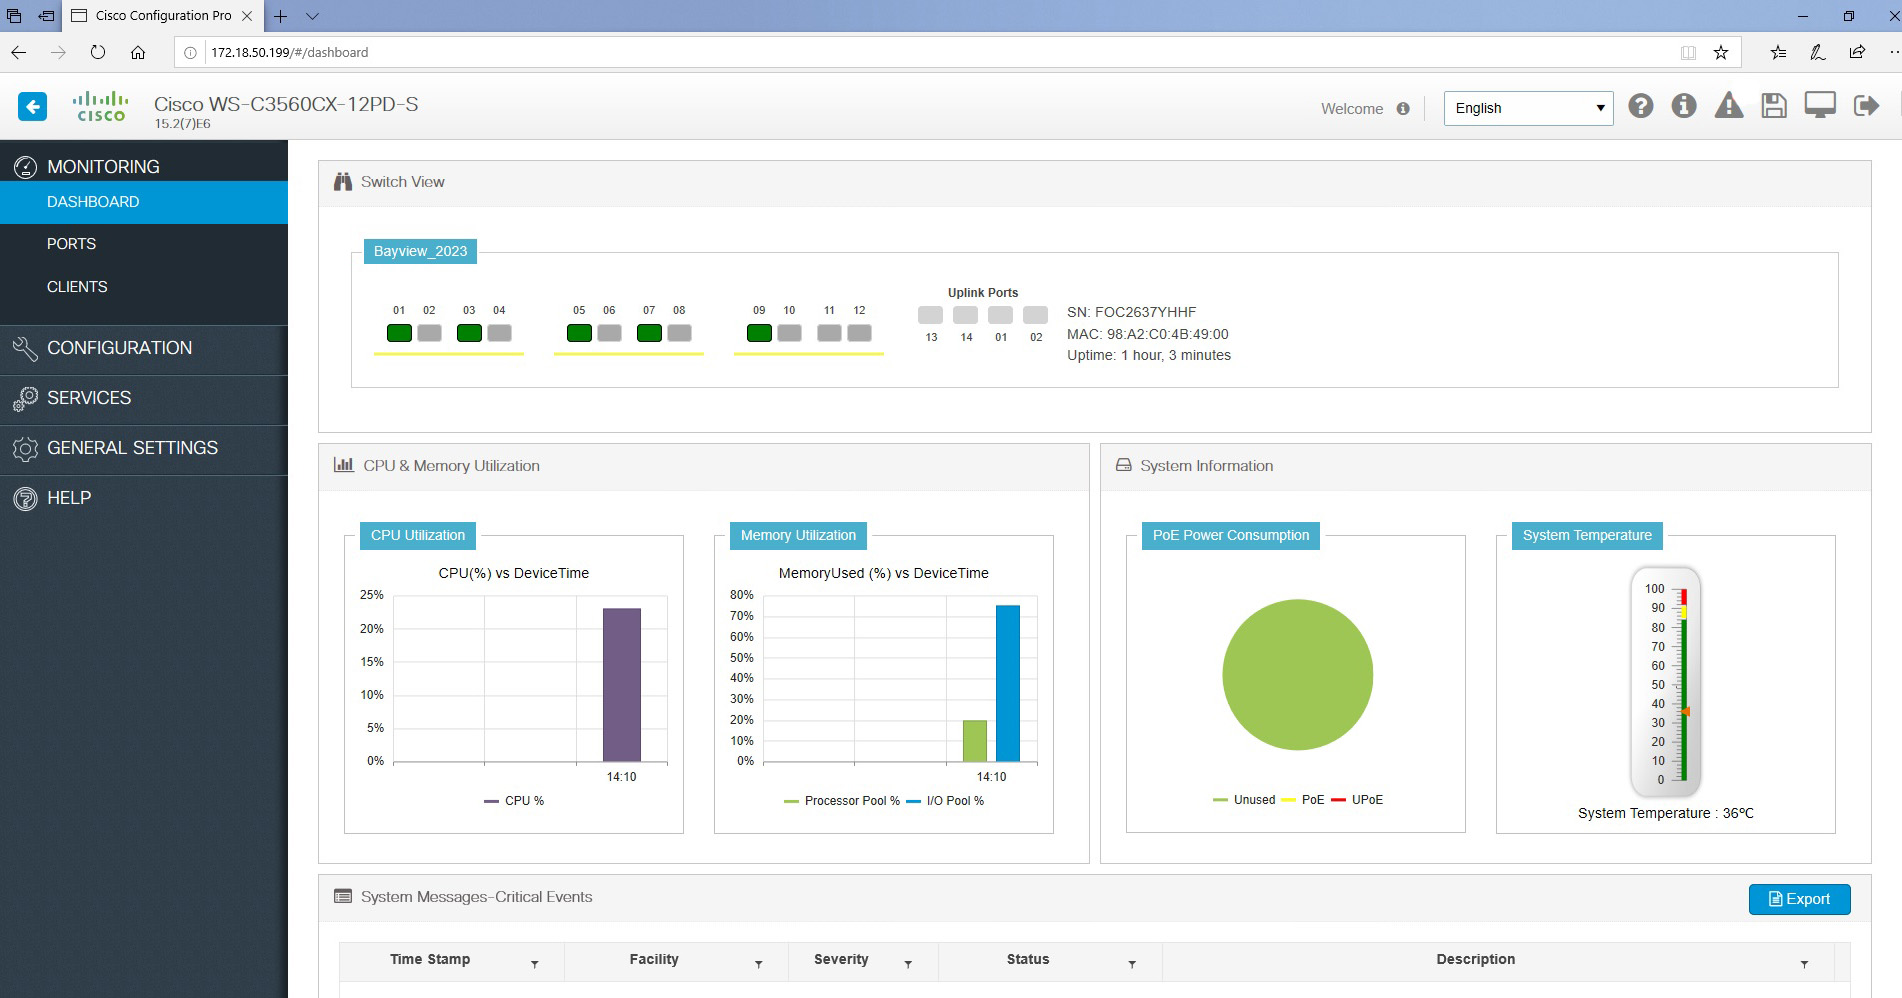The width and height of the screenshot is (1902, 998).
Task: Open Severity column filter arrow
Action: point(908,964)
